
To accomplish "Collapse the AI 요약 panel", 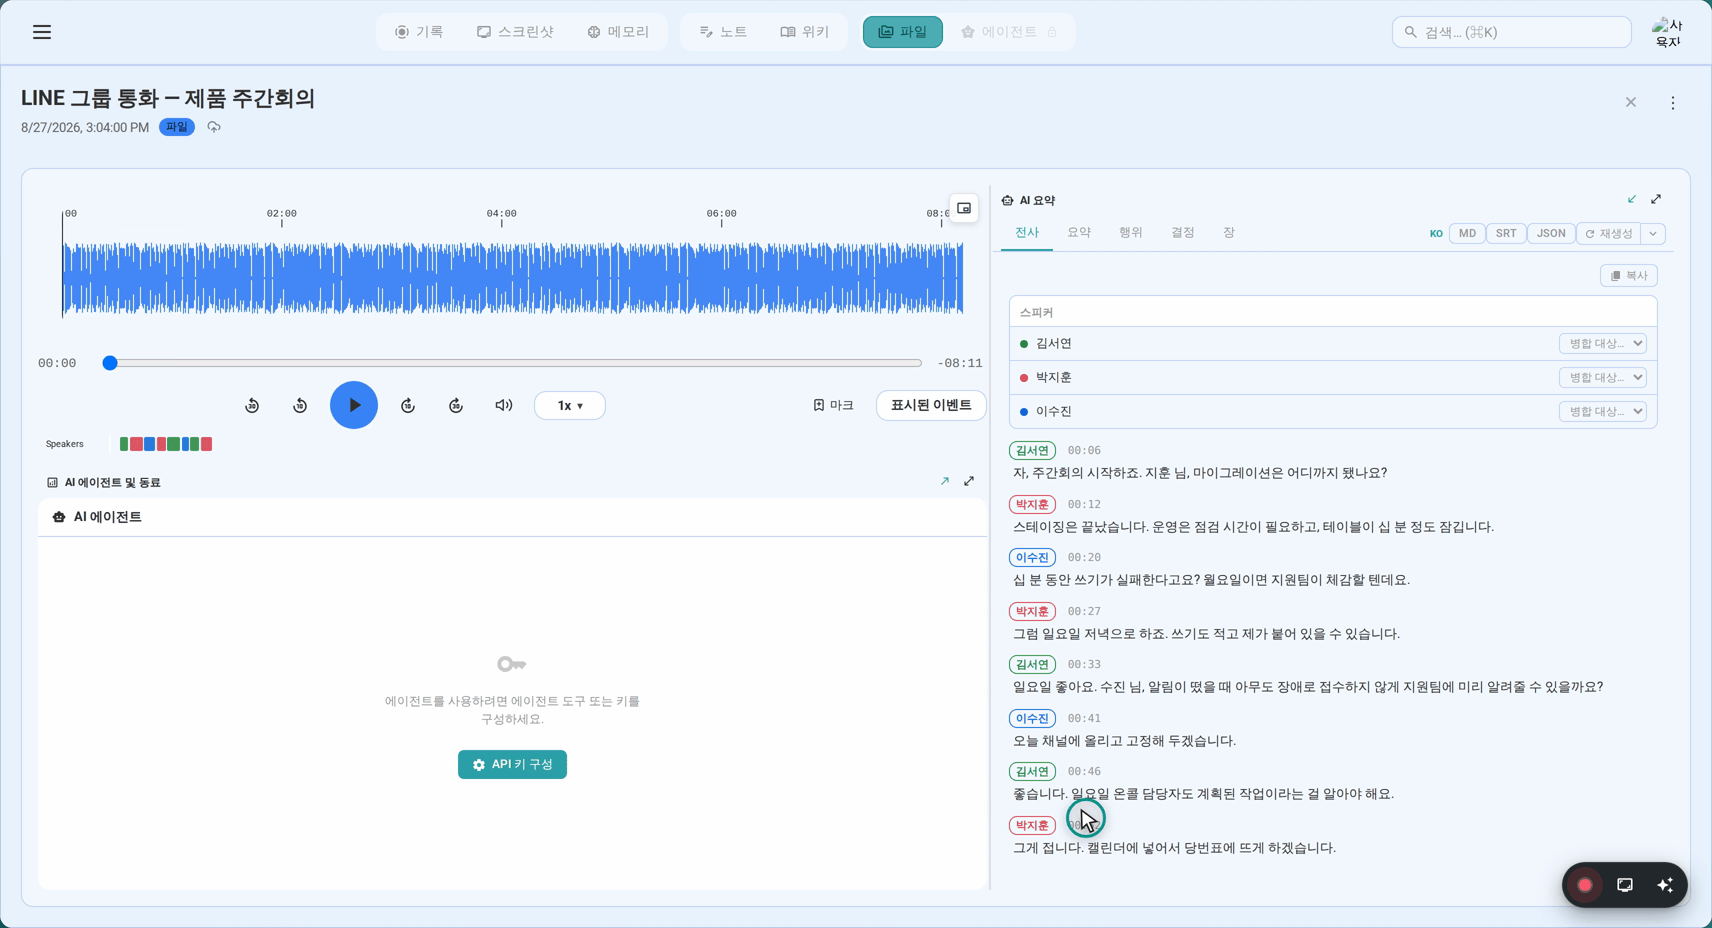I will click(x=1632, y=199).
